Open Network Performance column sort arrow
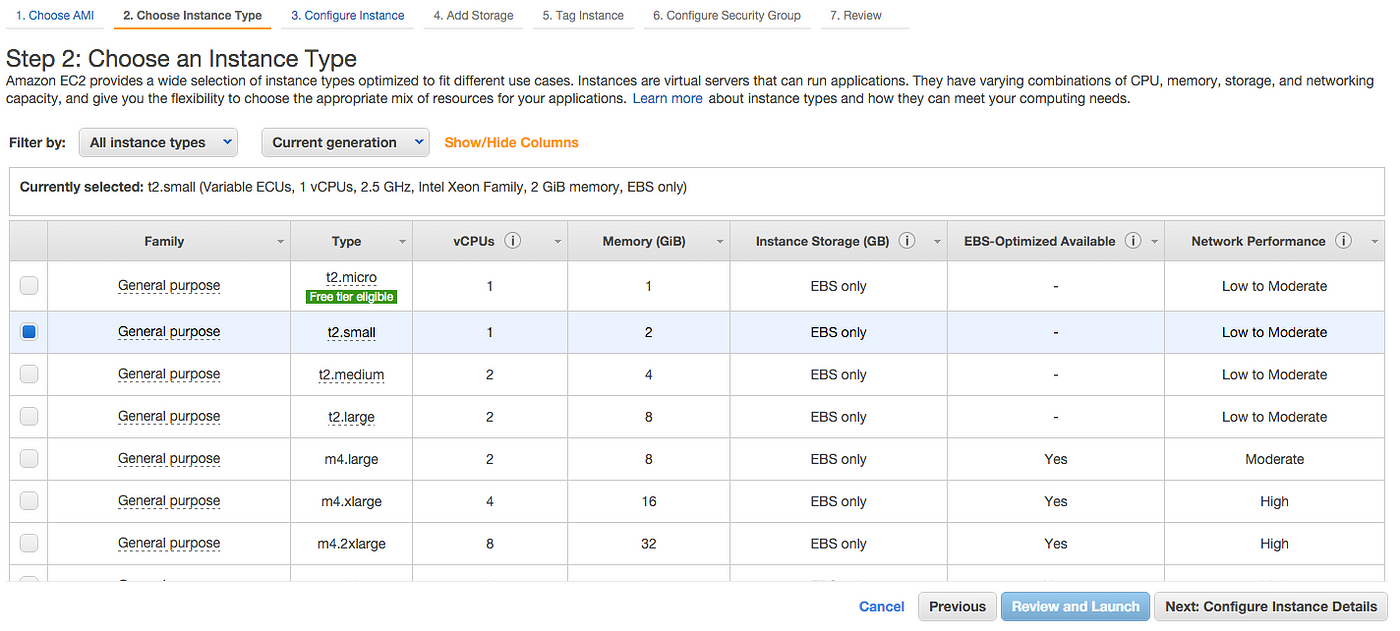Screen dimensions: 1400x631 1374,242
